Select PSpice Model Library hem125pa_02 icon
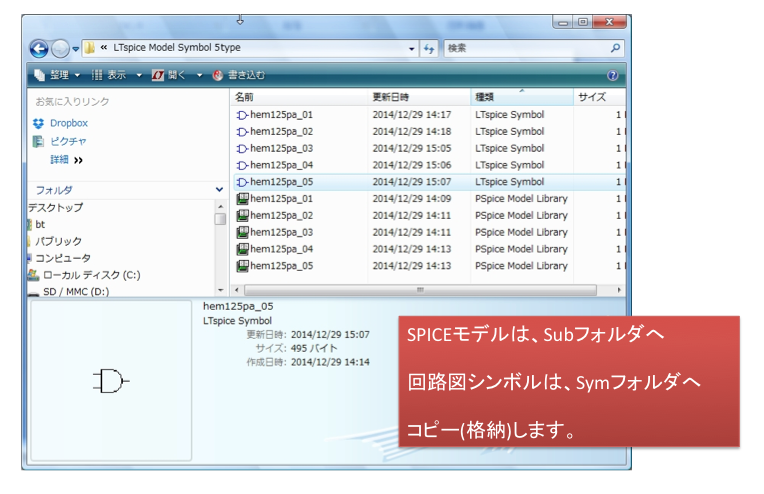Image resolution: width=764 pixels, height=494 pixels. (x=243, y=215)
